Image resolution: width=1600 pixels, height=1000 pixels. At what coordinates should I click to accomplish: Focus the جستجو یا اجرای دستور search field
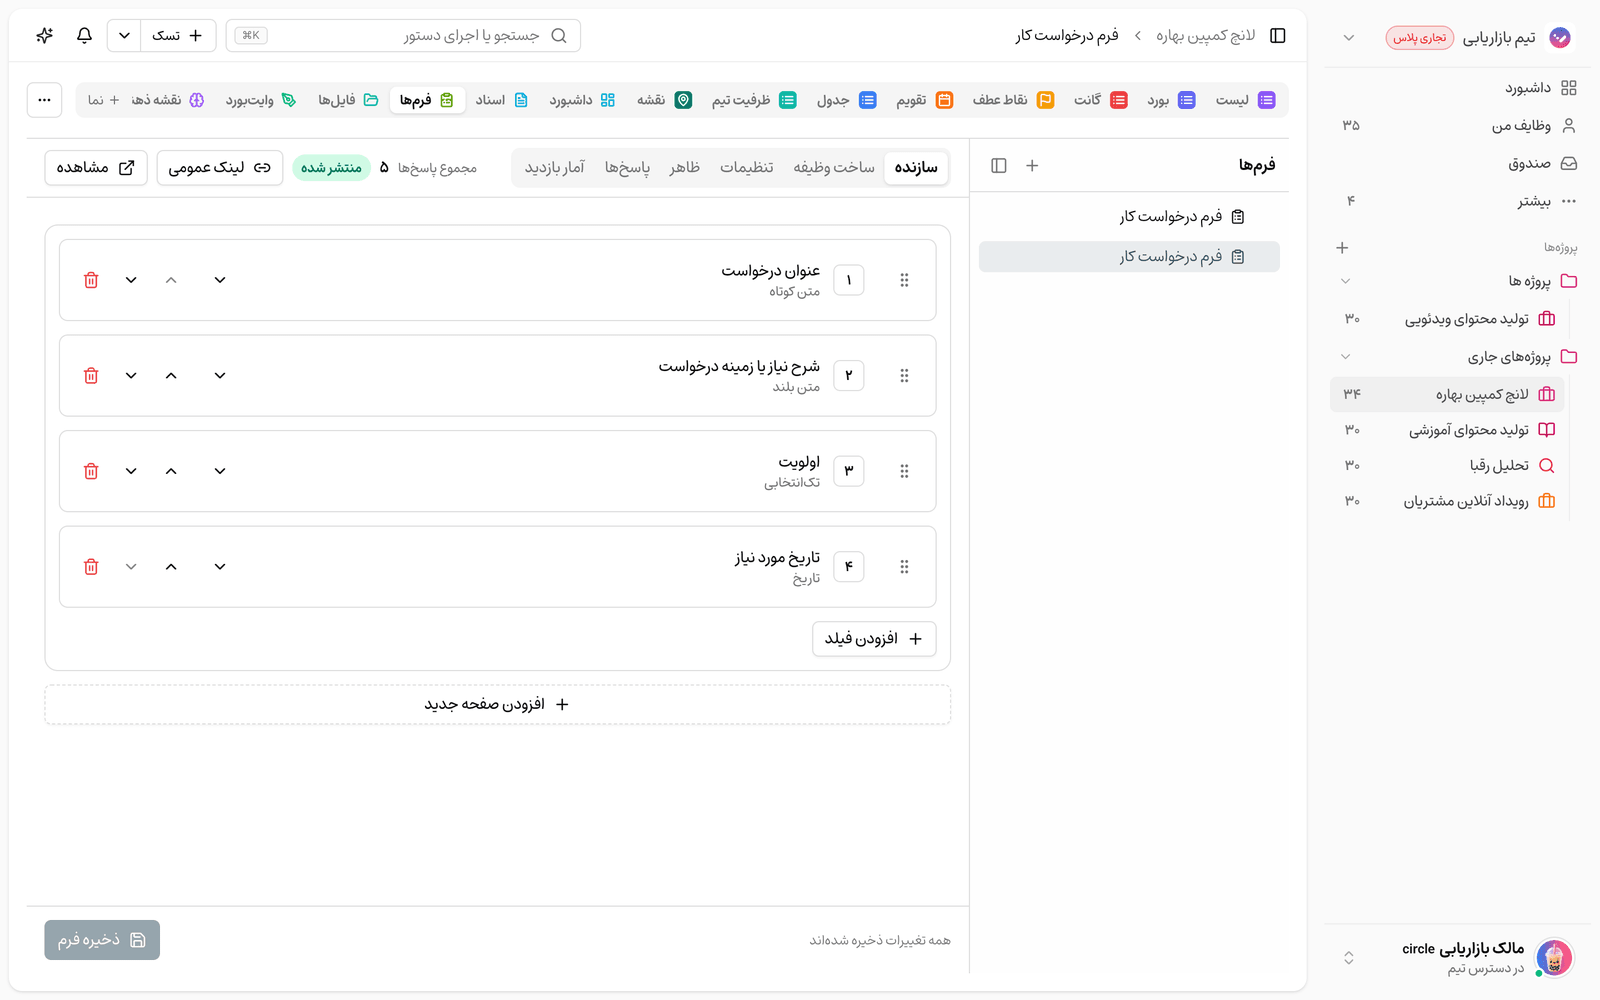click(403, 36)
